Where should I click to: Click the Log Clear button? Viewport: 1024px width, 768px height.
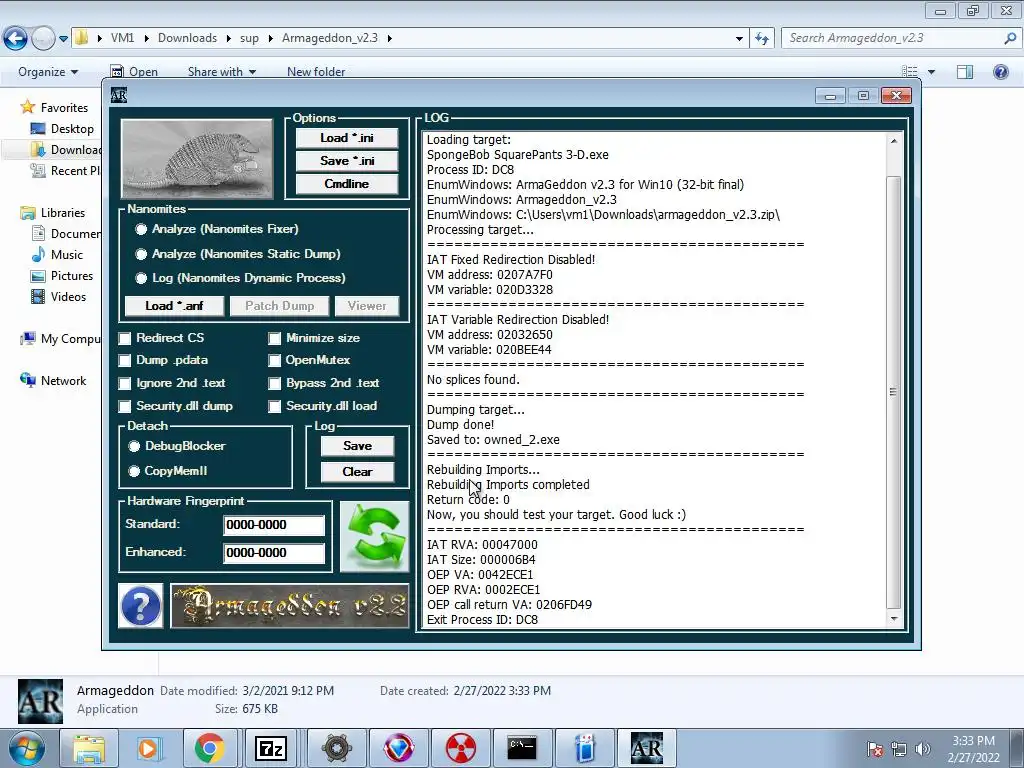pyautogui.click(x=357, y=472)
